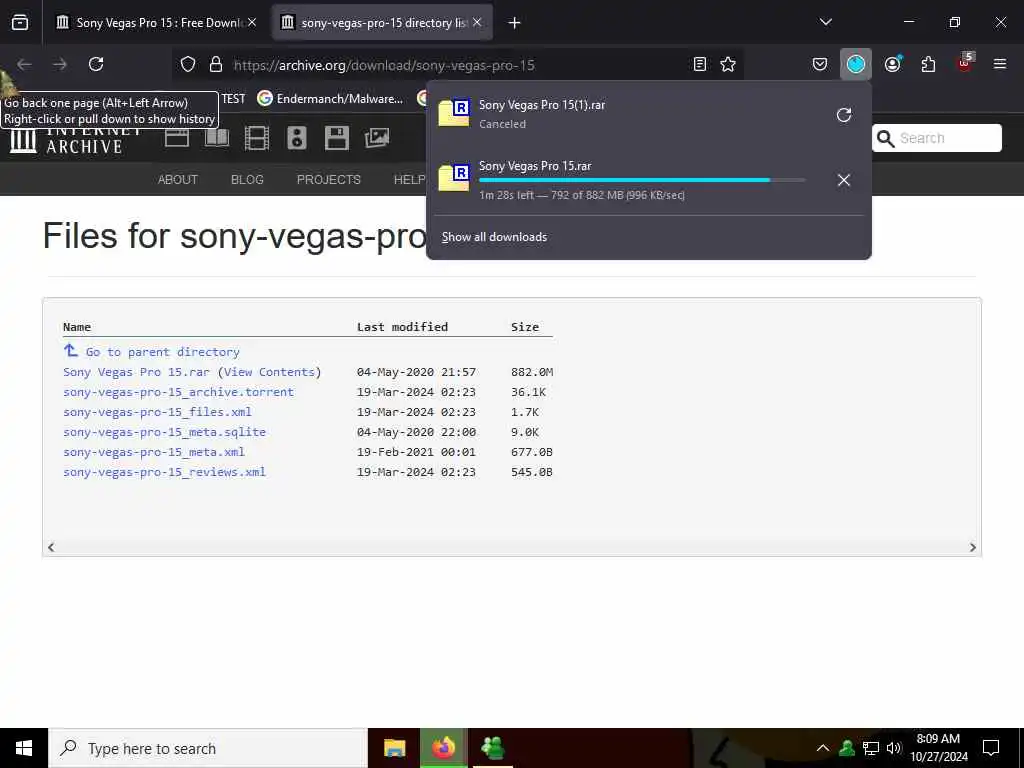Click the Sony Vegas Pro 15.rar download progress bar
This screenshot has height=768, width=1024.
(x=641, y=180)
